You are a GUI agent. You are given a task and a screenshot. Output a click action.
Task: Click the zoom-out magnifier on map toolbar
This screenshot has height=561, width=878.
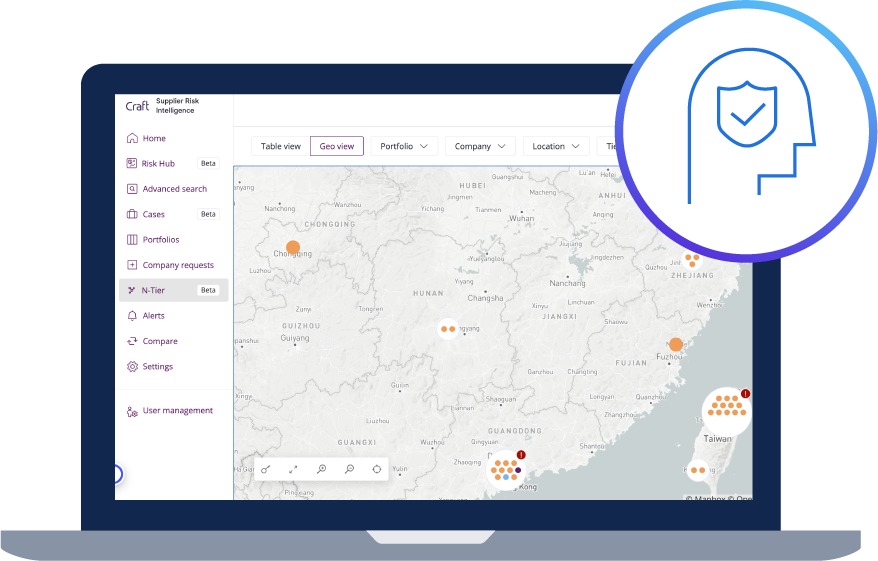[x=349, y=469]
